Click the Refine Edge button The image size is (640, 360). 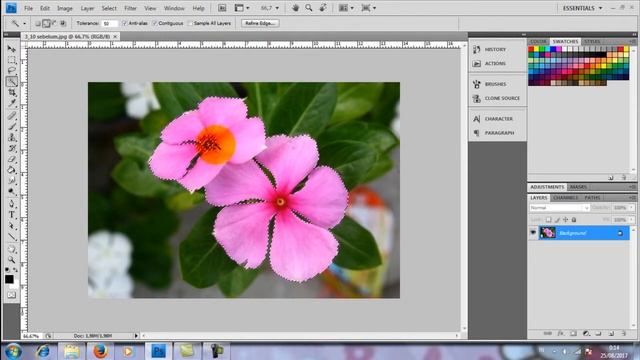(260, 23)
